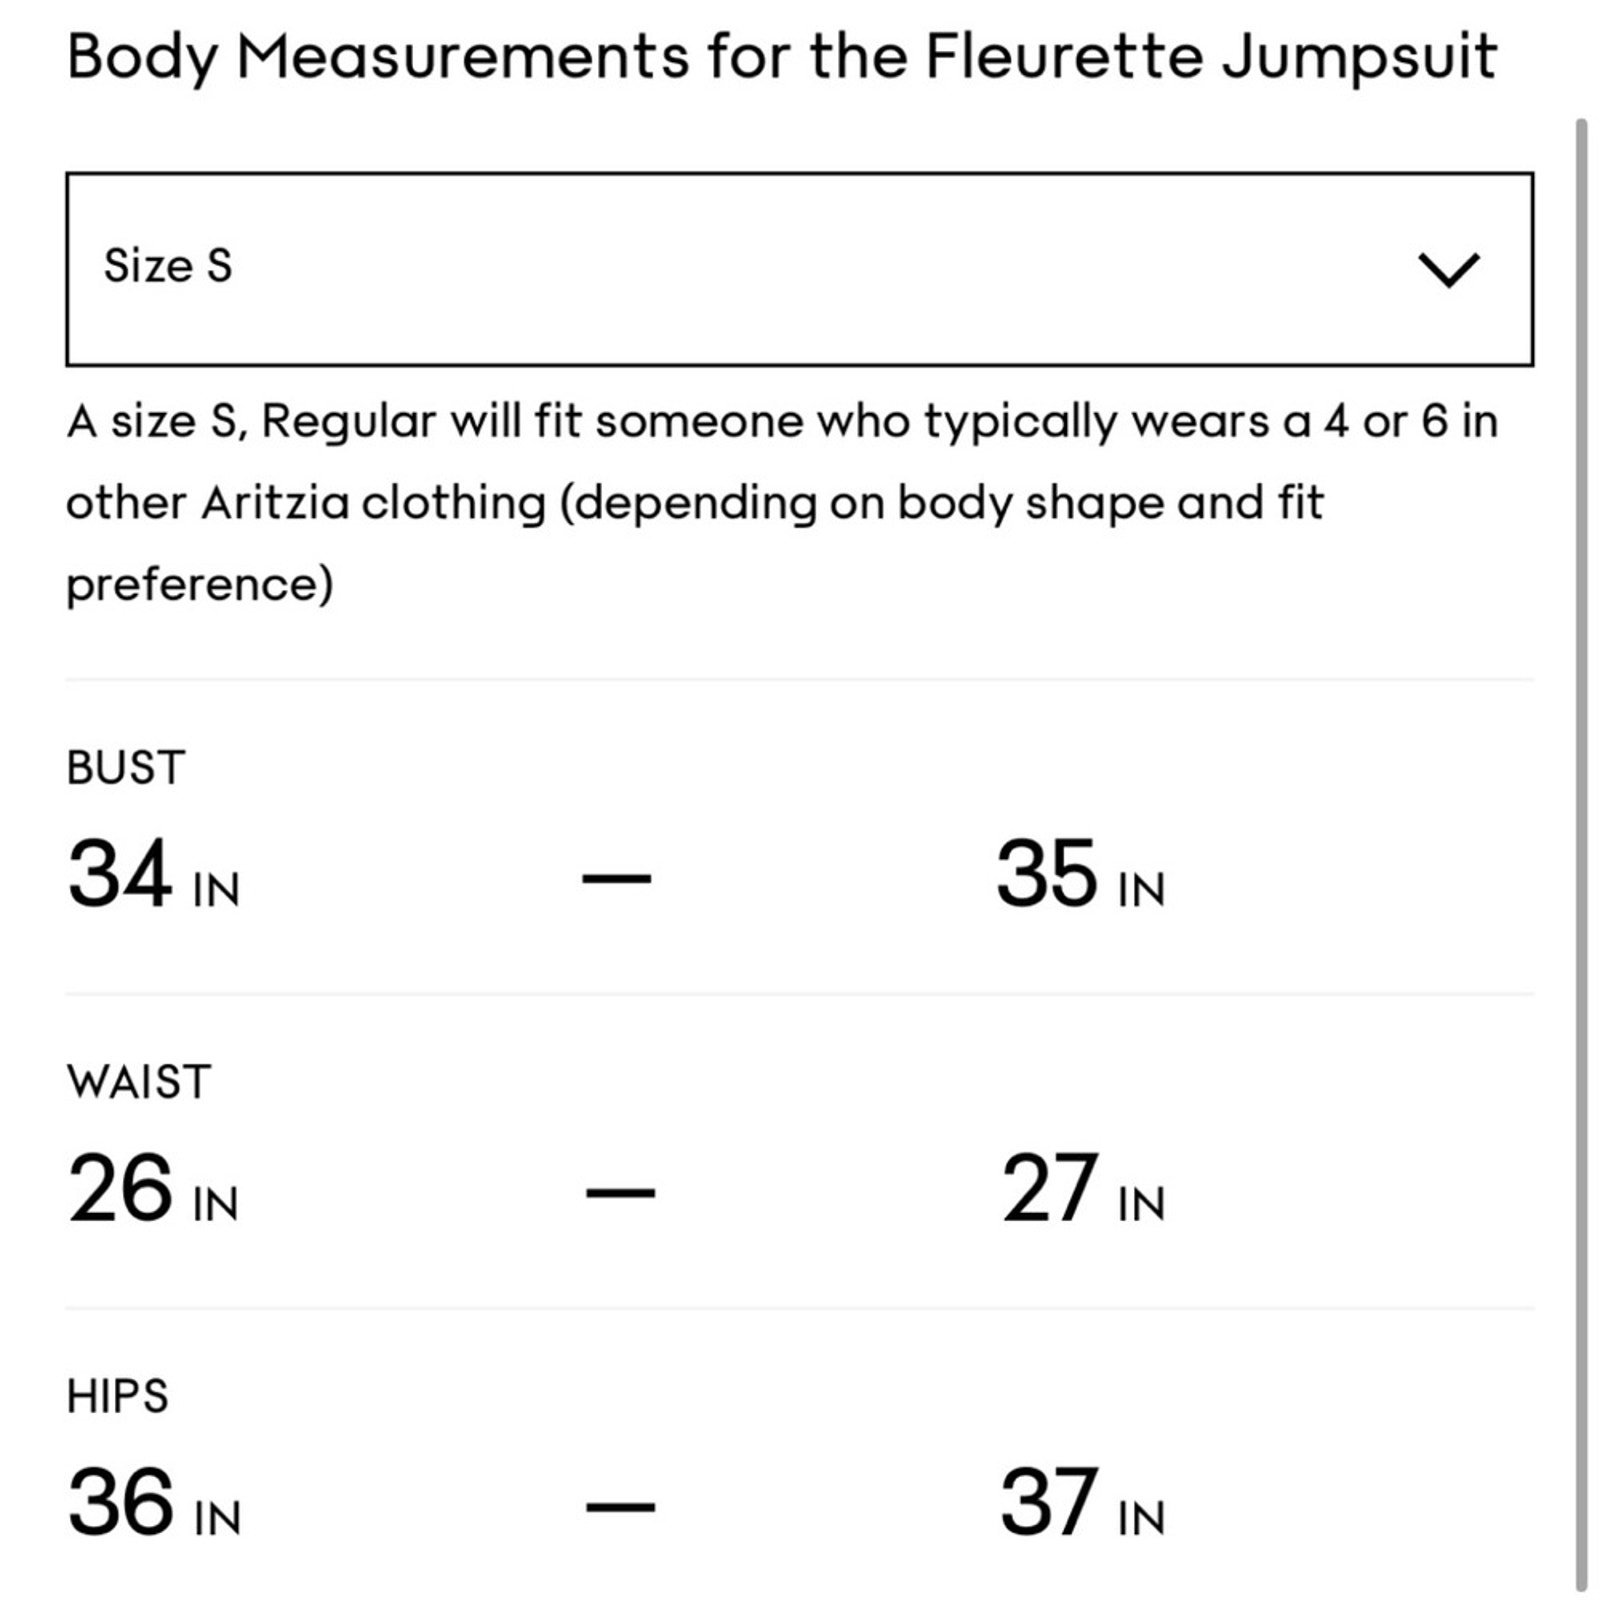Viewport: 1600px width, 1600px height.
Task: Click the vertical scrollbar on right edge
Action: tap(1581, 855)
